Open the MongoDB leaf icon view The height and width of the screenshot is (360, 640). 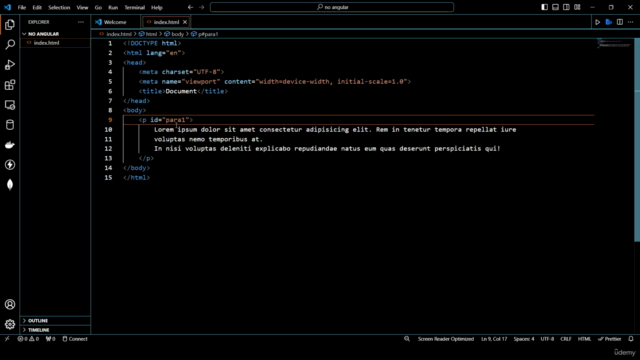10,185
